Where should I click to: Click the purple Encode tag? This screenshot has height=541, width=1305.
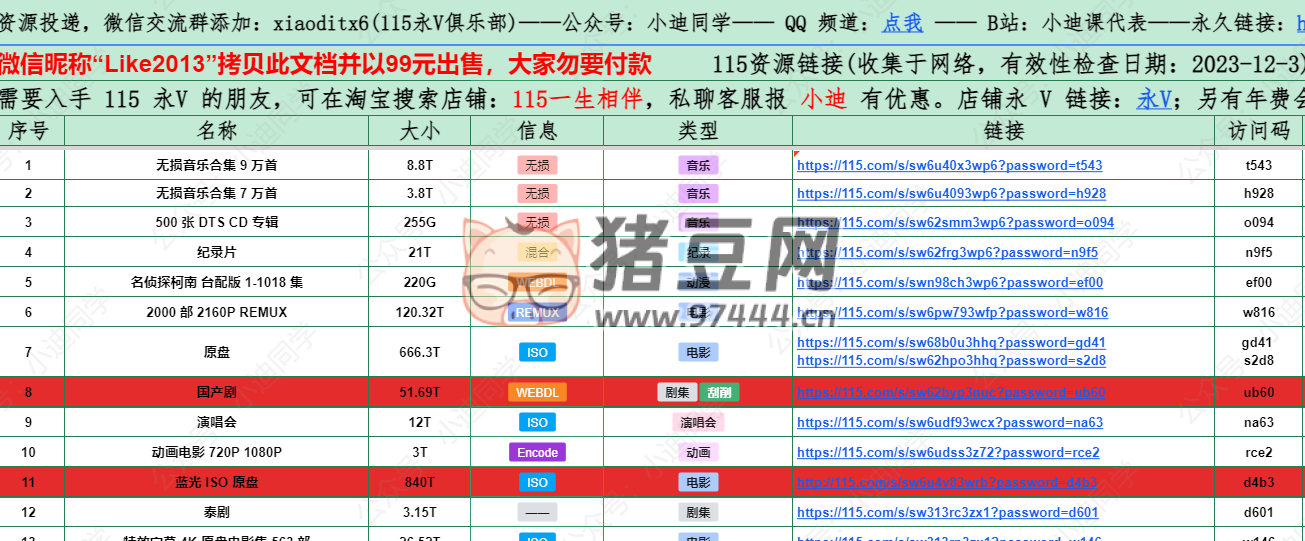pos(537,453)
